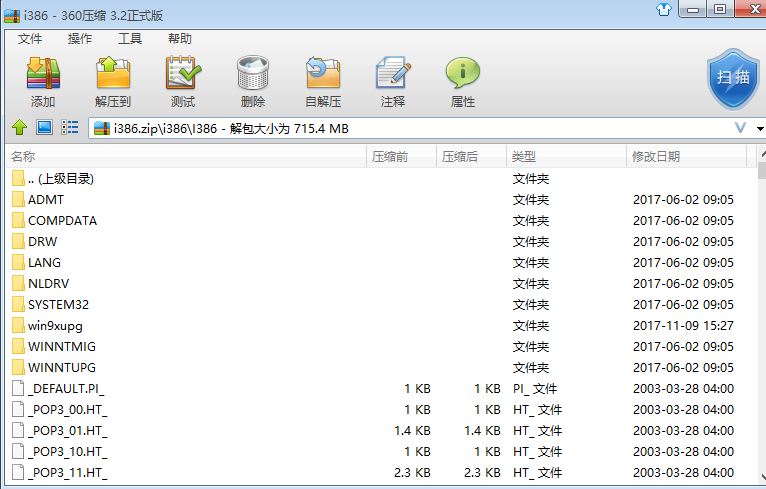This screenshot has width=766, height=489.
Task: Select the win9xupg folder
Action: tap(381, 325)
